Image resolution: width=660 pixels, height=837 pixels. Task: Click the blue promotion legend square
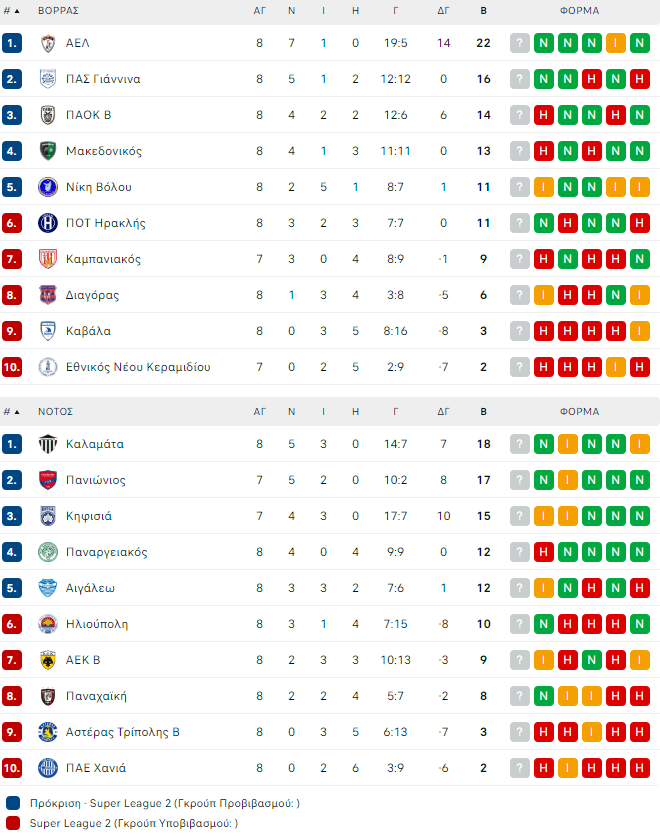point(13,803)
